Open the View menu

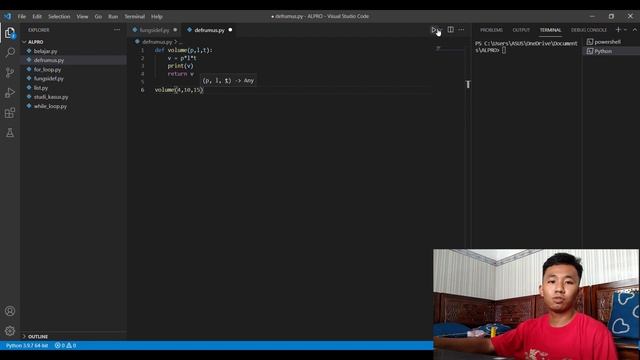coord(82,17)
